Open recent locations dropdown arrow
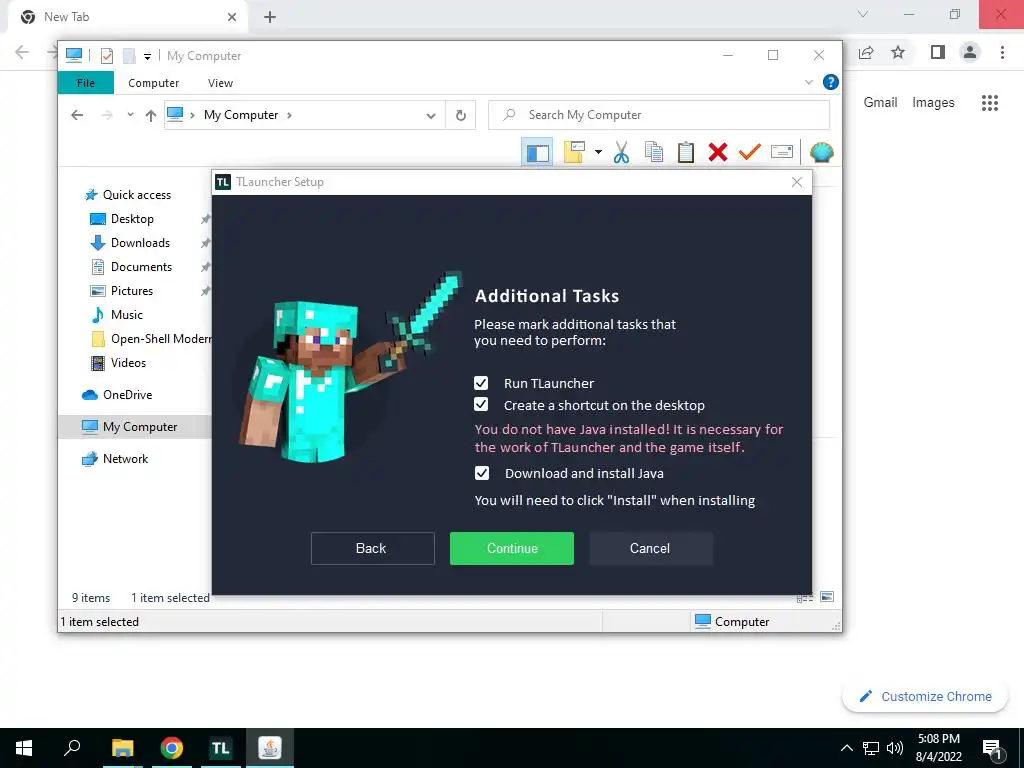 pyautogui.click(x=130, y=115)
